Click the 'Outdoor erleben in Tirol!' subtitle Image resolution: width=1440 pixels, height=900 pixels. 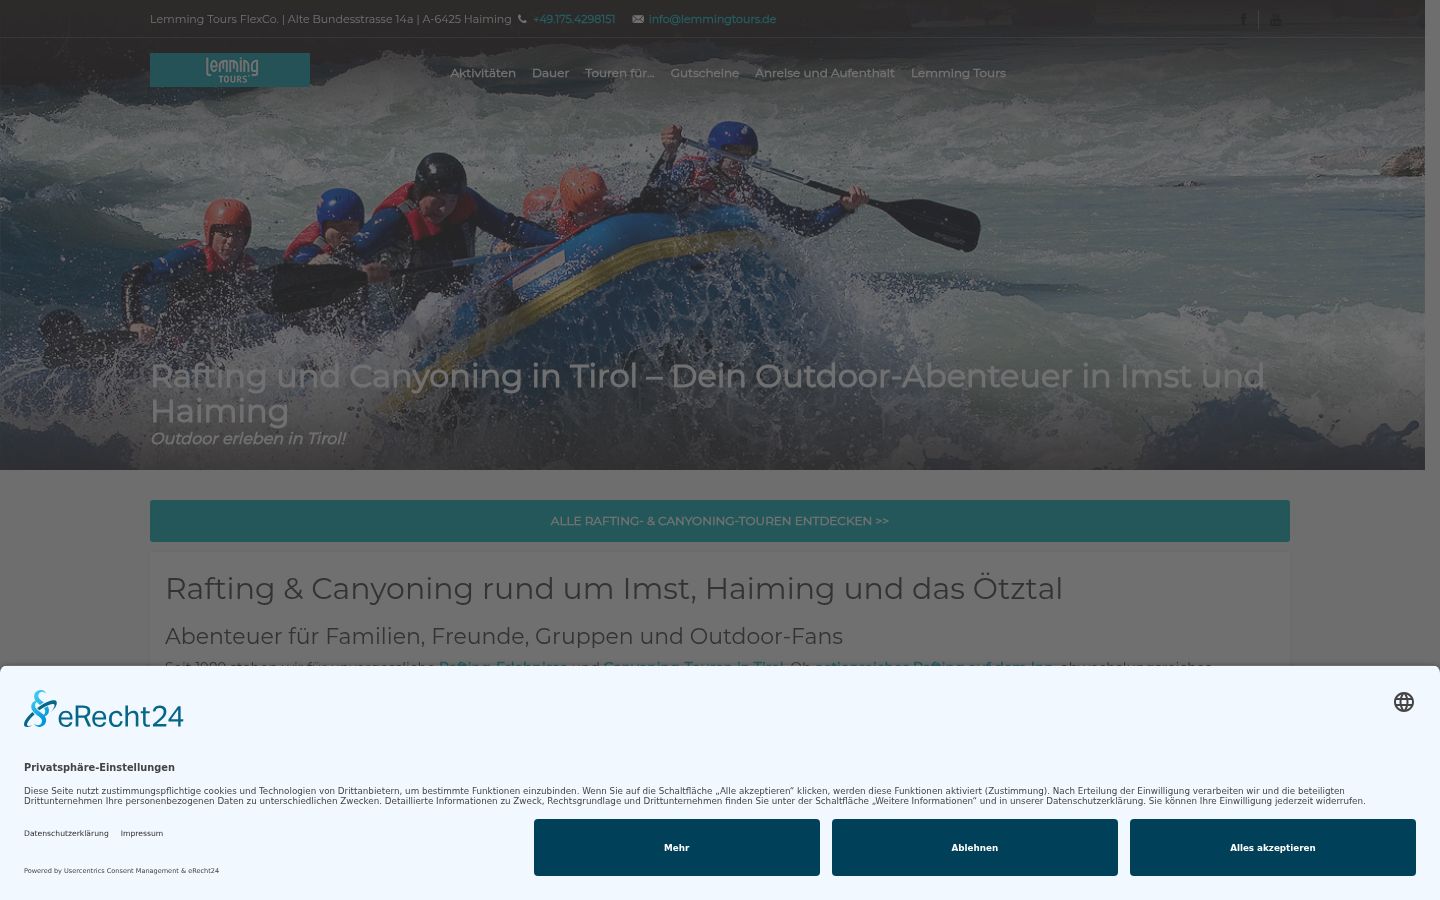pyautogui.click(x=248, y=438)
